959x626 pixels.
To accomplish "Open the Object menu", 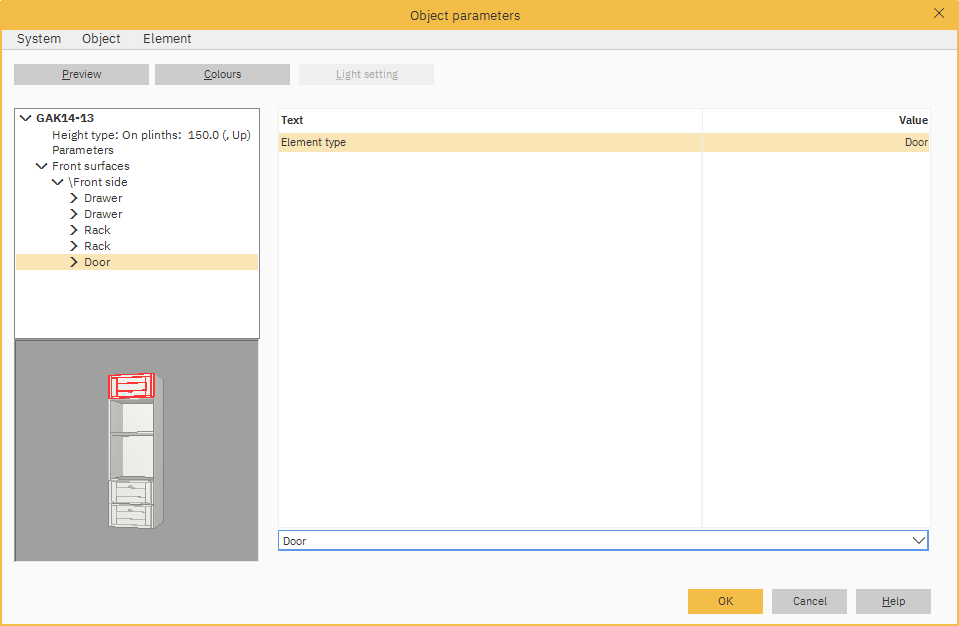I will [x=100, y=38].
